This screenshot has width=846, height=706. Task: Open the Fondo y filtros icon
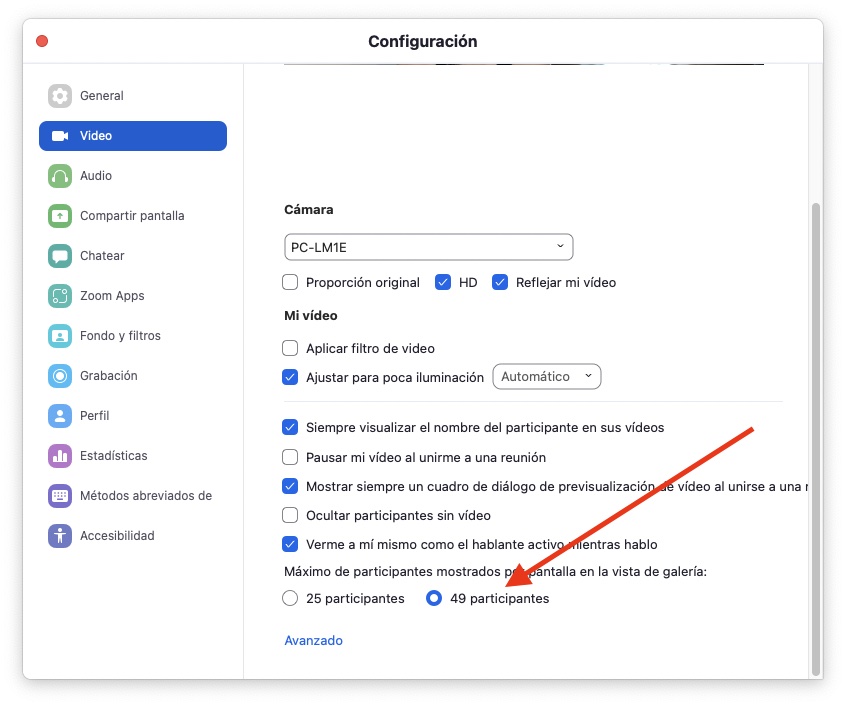(x=60, y=336)
